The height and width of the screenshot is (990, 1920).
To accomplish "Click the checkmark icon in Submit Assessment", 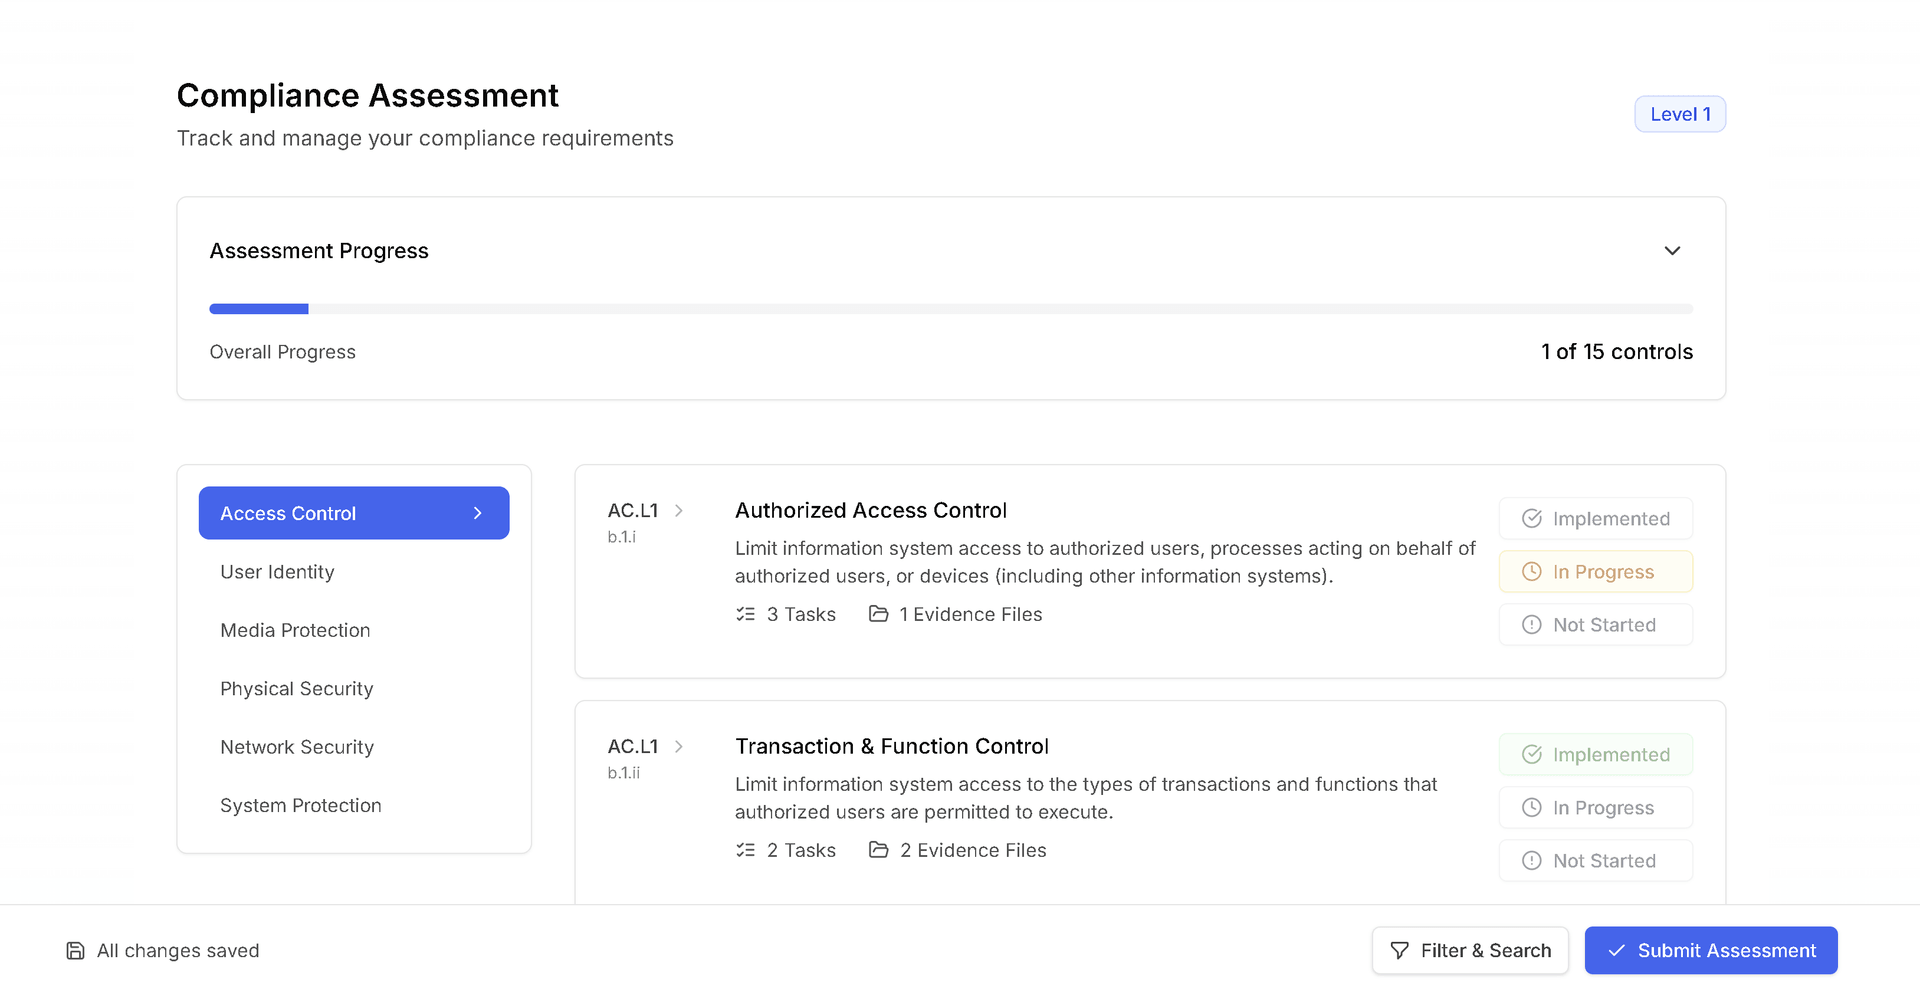I will point(1616,950).
